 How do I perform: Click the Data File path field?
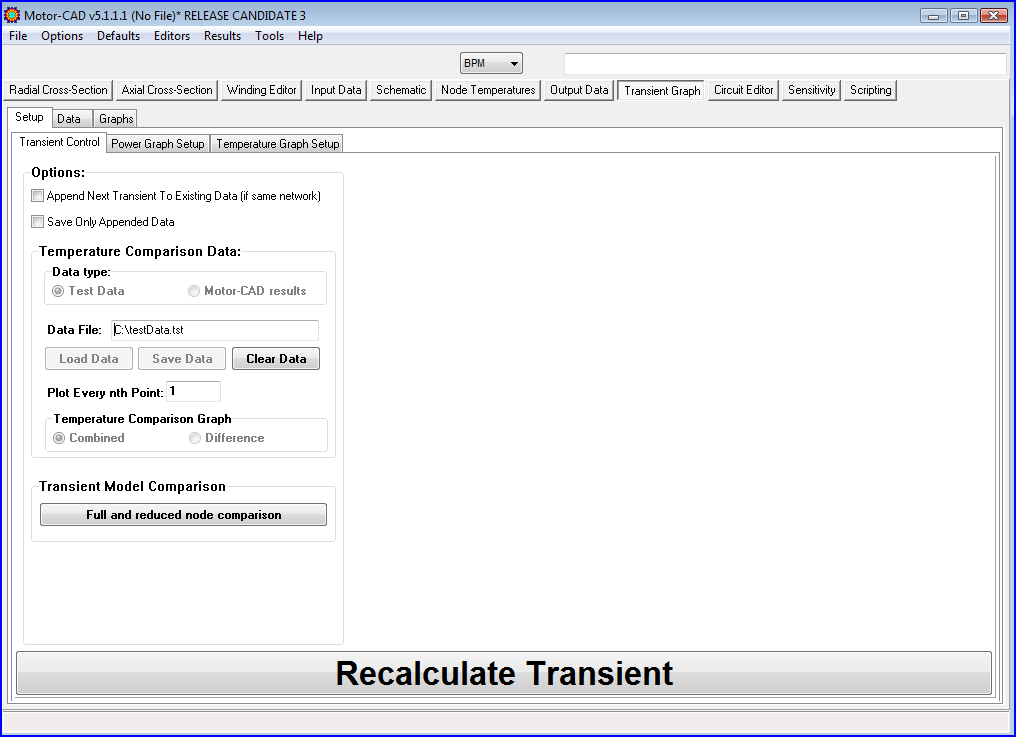coord(215,330)
